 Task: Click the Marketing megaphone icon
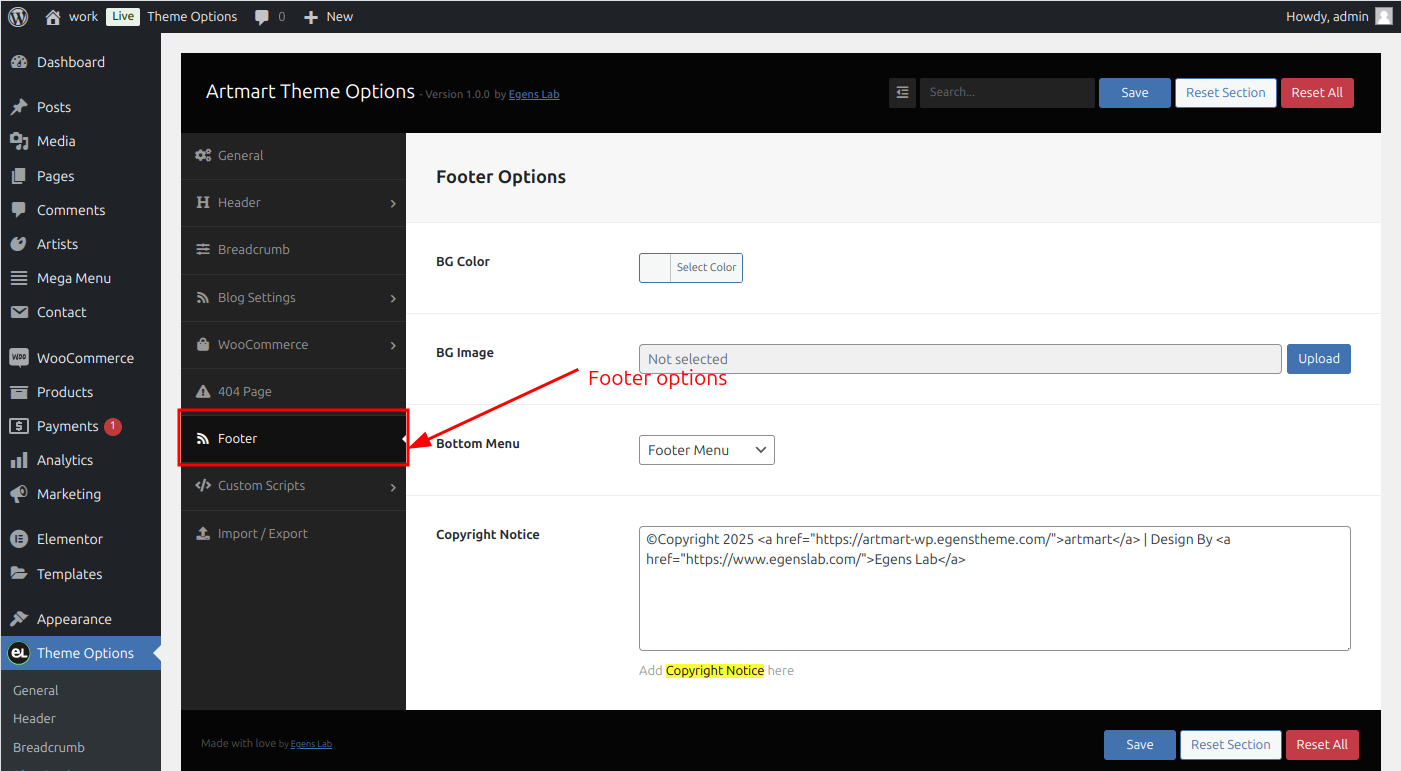19,494
